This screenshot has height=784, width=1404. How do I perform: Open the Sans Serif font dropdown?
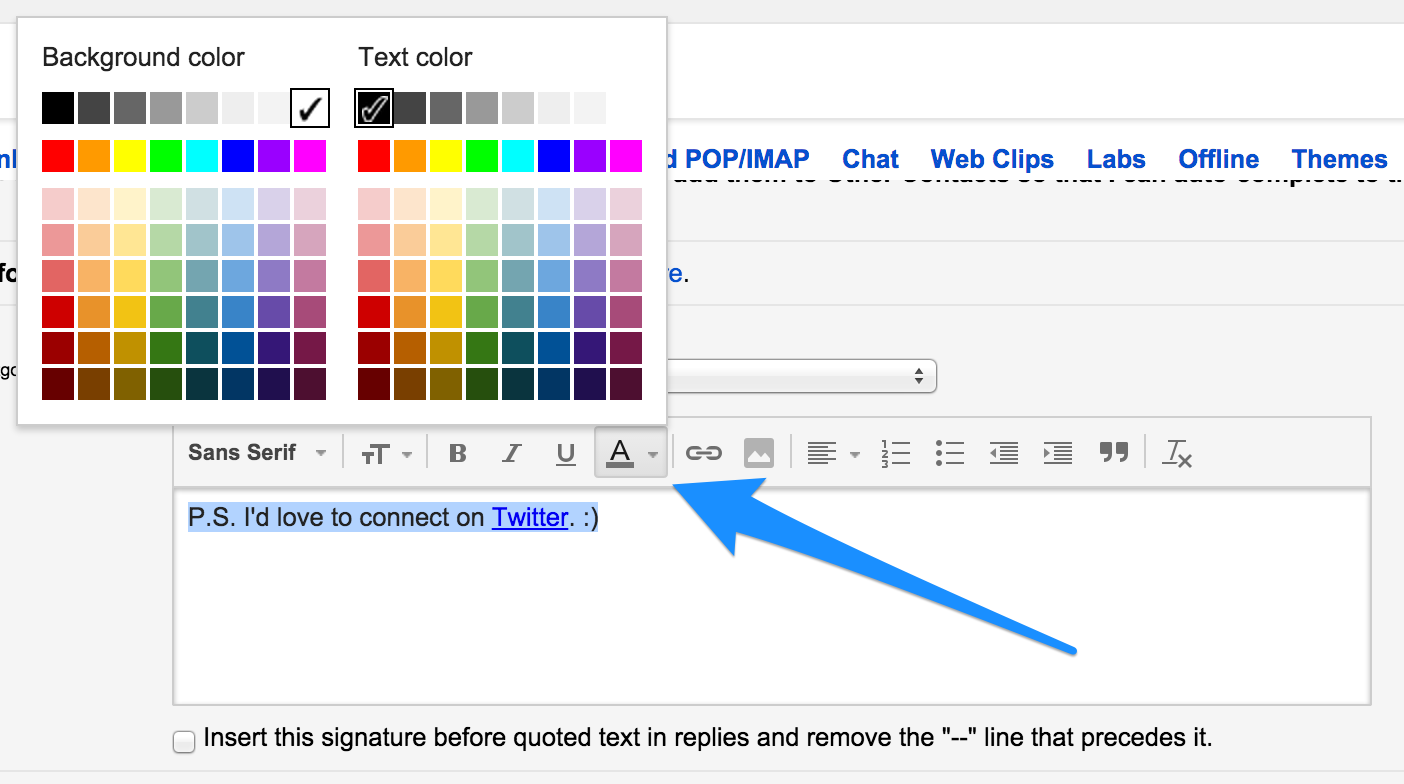click(257, 453)
